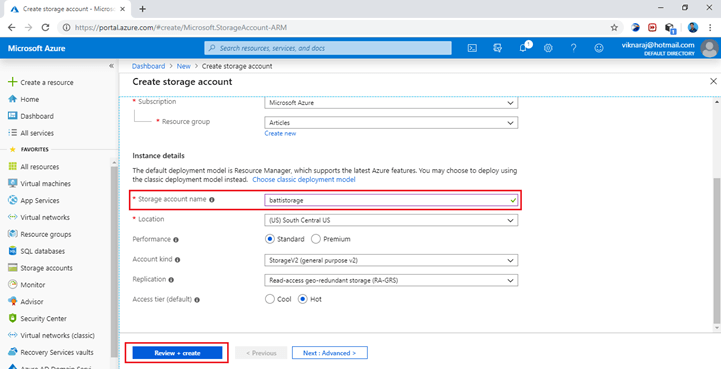Open the Resource group dropdown
Image resolution: width=721 pixels, height=369 pixels.
391,123
